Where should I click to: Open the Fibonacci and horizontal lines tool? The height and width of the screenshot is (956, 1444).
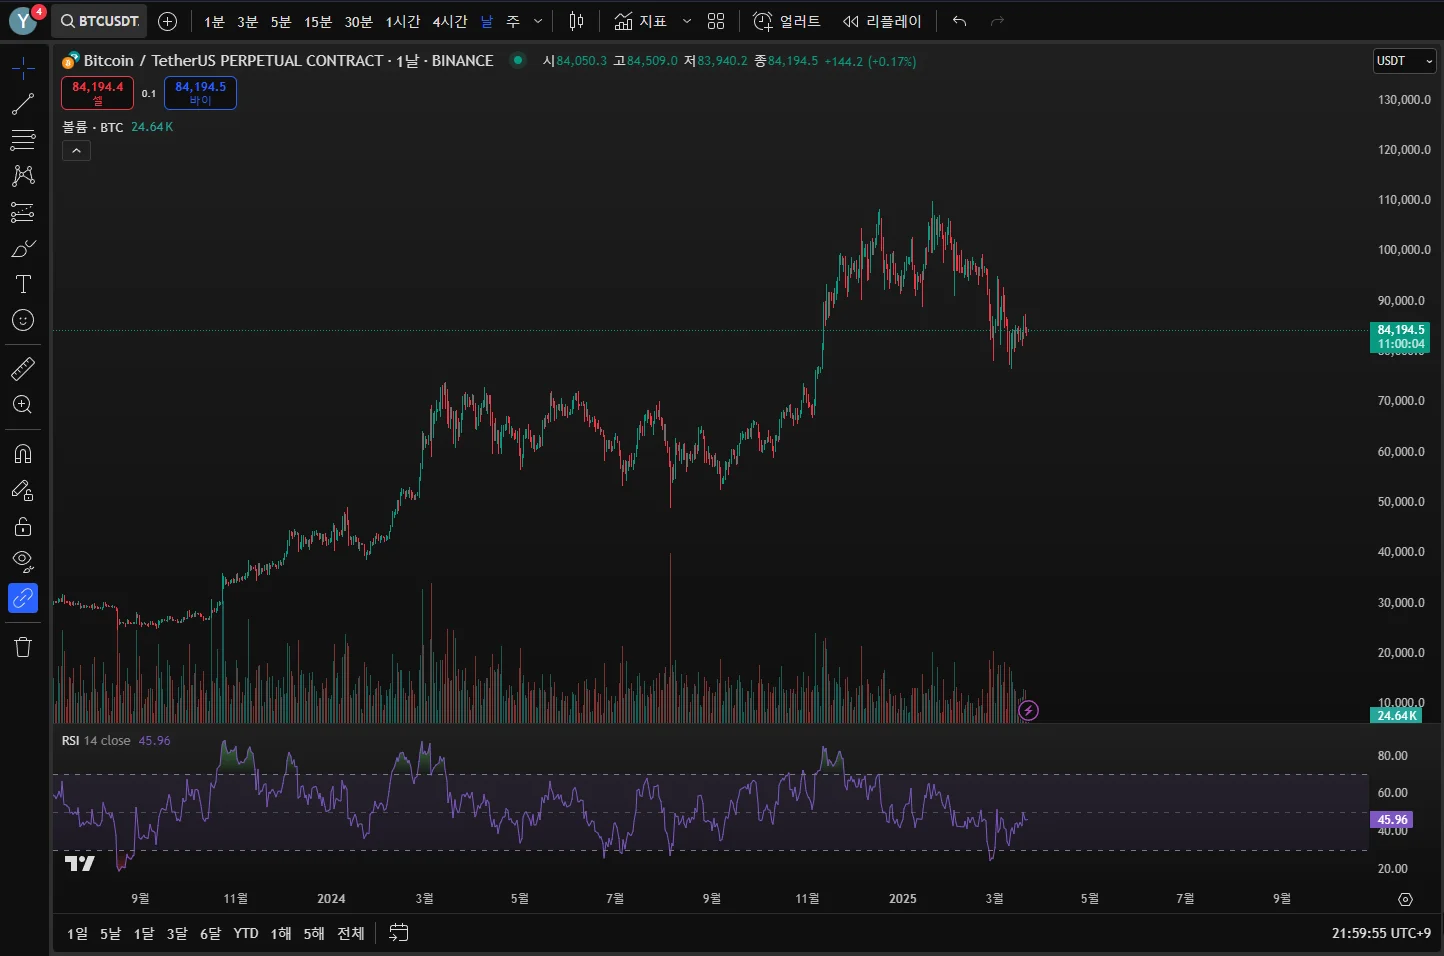click(23, 140)
